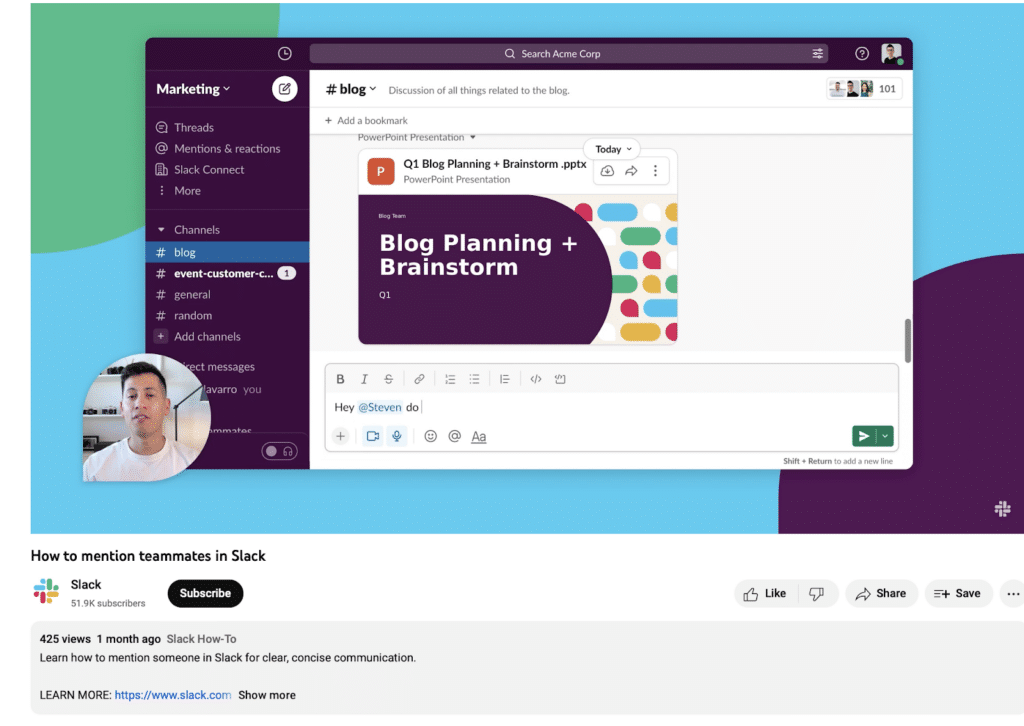The image size is (1024, 726).
Task: Open user profile avatar in Slack header
Action: [891, 54]
